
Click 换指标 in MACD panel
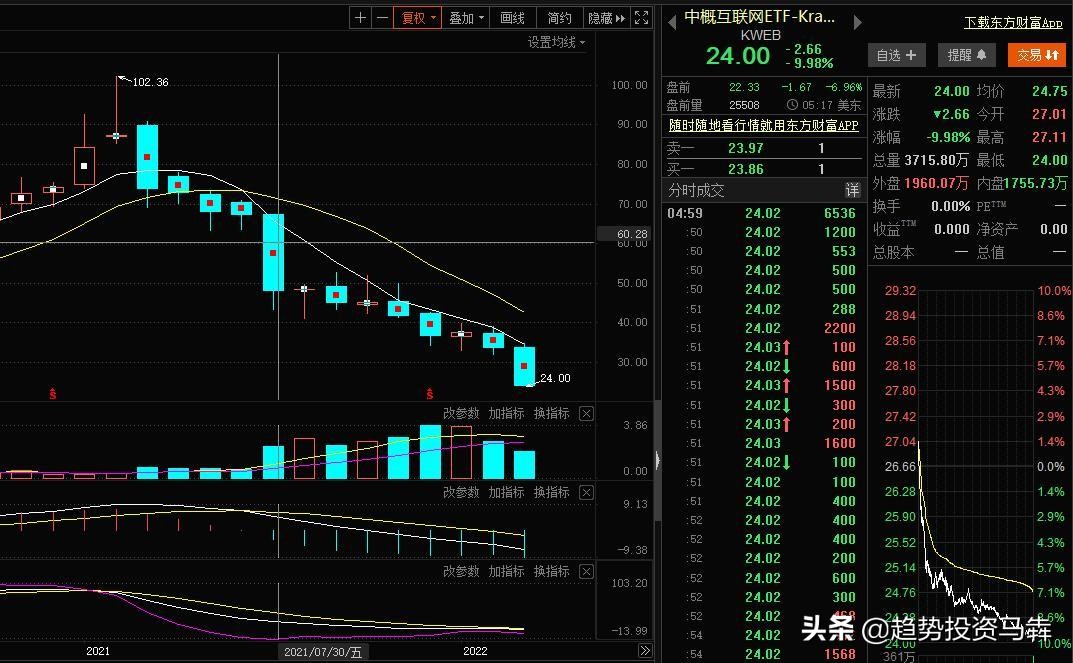tap(552, 492)
